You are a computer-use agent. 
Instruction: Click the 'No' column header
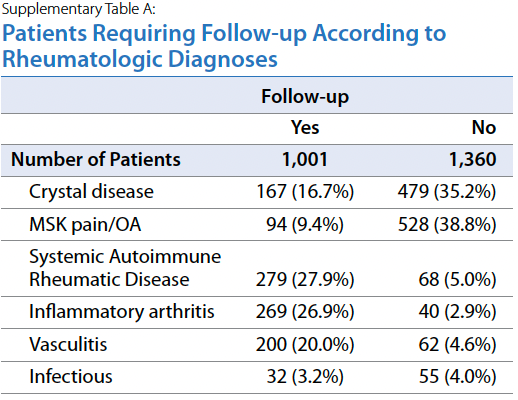point(484,127)
